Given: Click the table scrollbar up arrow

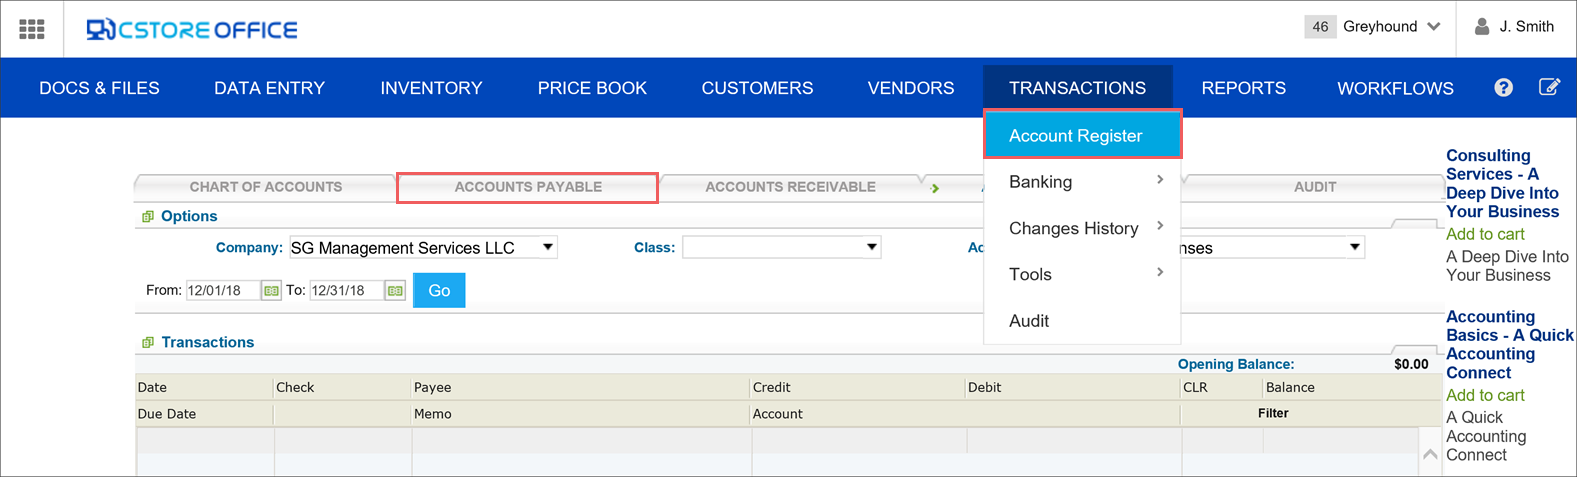Looking at the screenshot, I should [x=1430, y=455].
